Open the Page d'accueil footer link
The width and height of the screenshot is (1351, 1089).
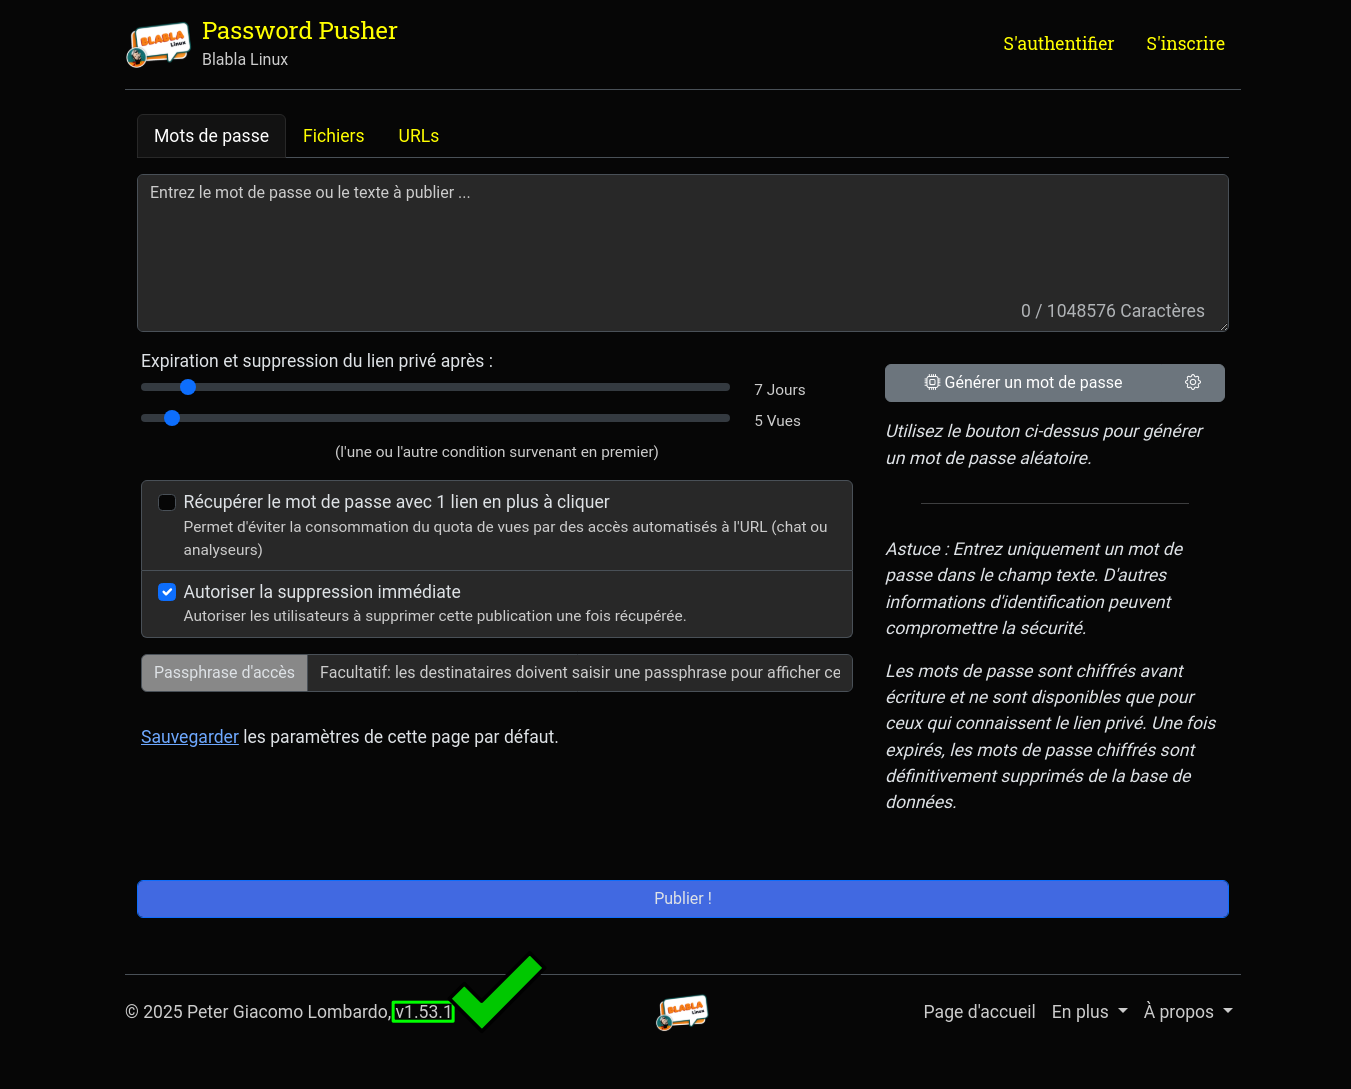click(x=979, y=1012)
